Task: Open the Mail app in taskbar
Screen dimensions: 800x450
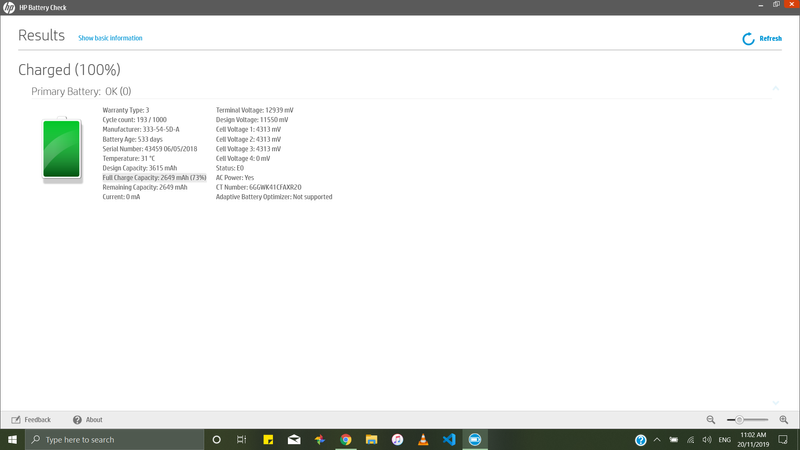Action: click(294, 439)
